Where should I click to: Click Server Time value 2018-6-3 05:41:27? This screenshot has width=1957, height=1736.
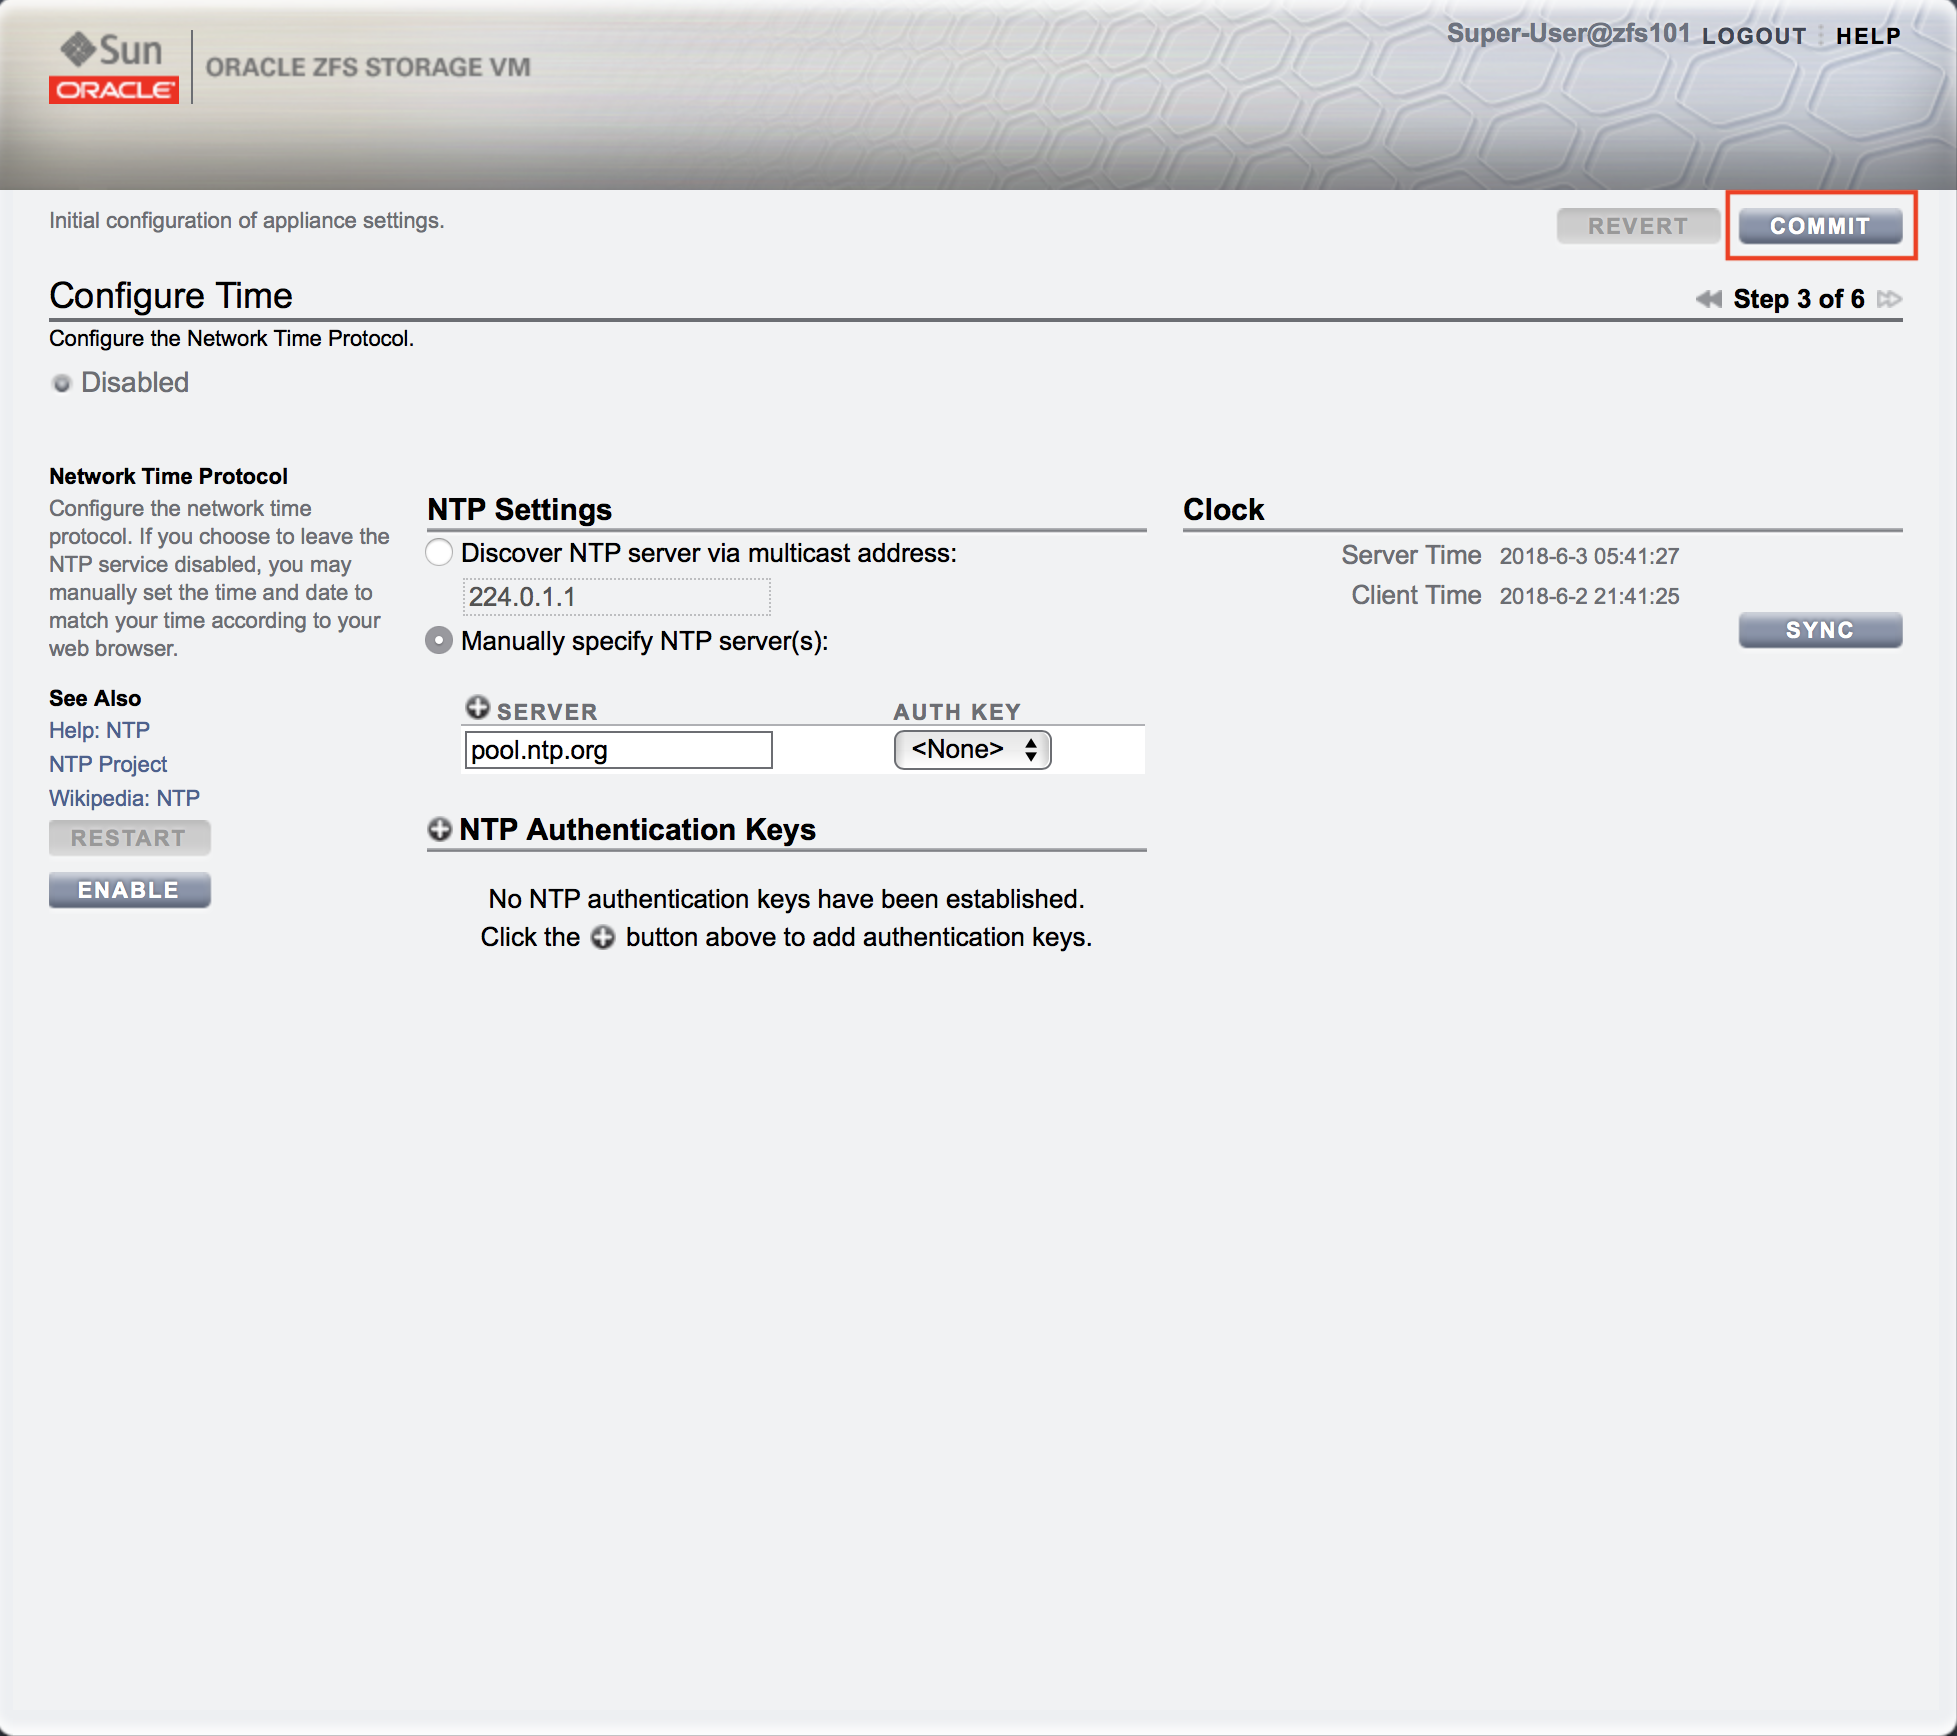click(1589, 556)
